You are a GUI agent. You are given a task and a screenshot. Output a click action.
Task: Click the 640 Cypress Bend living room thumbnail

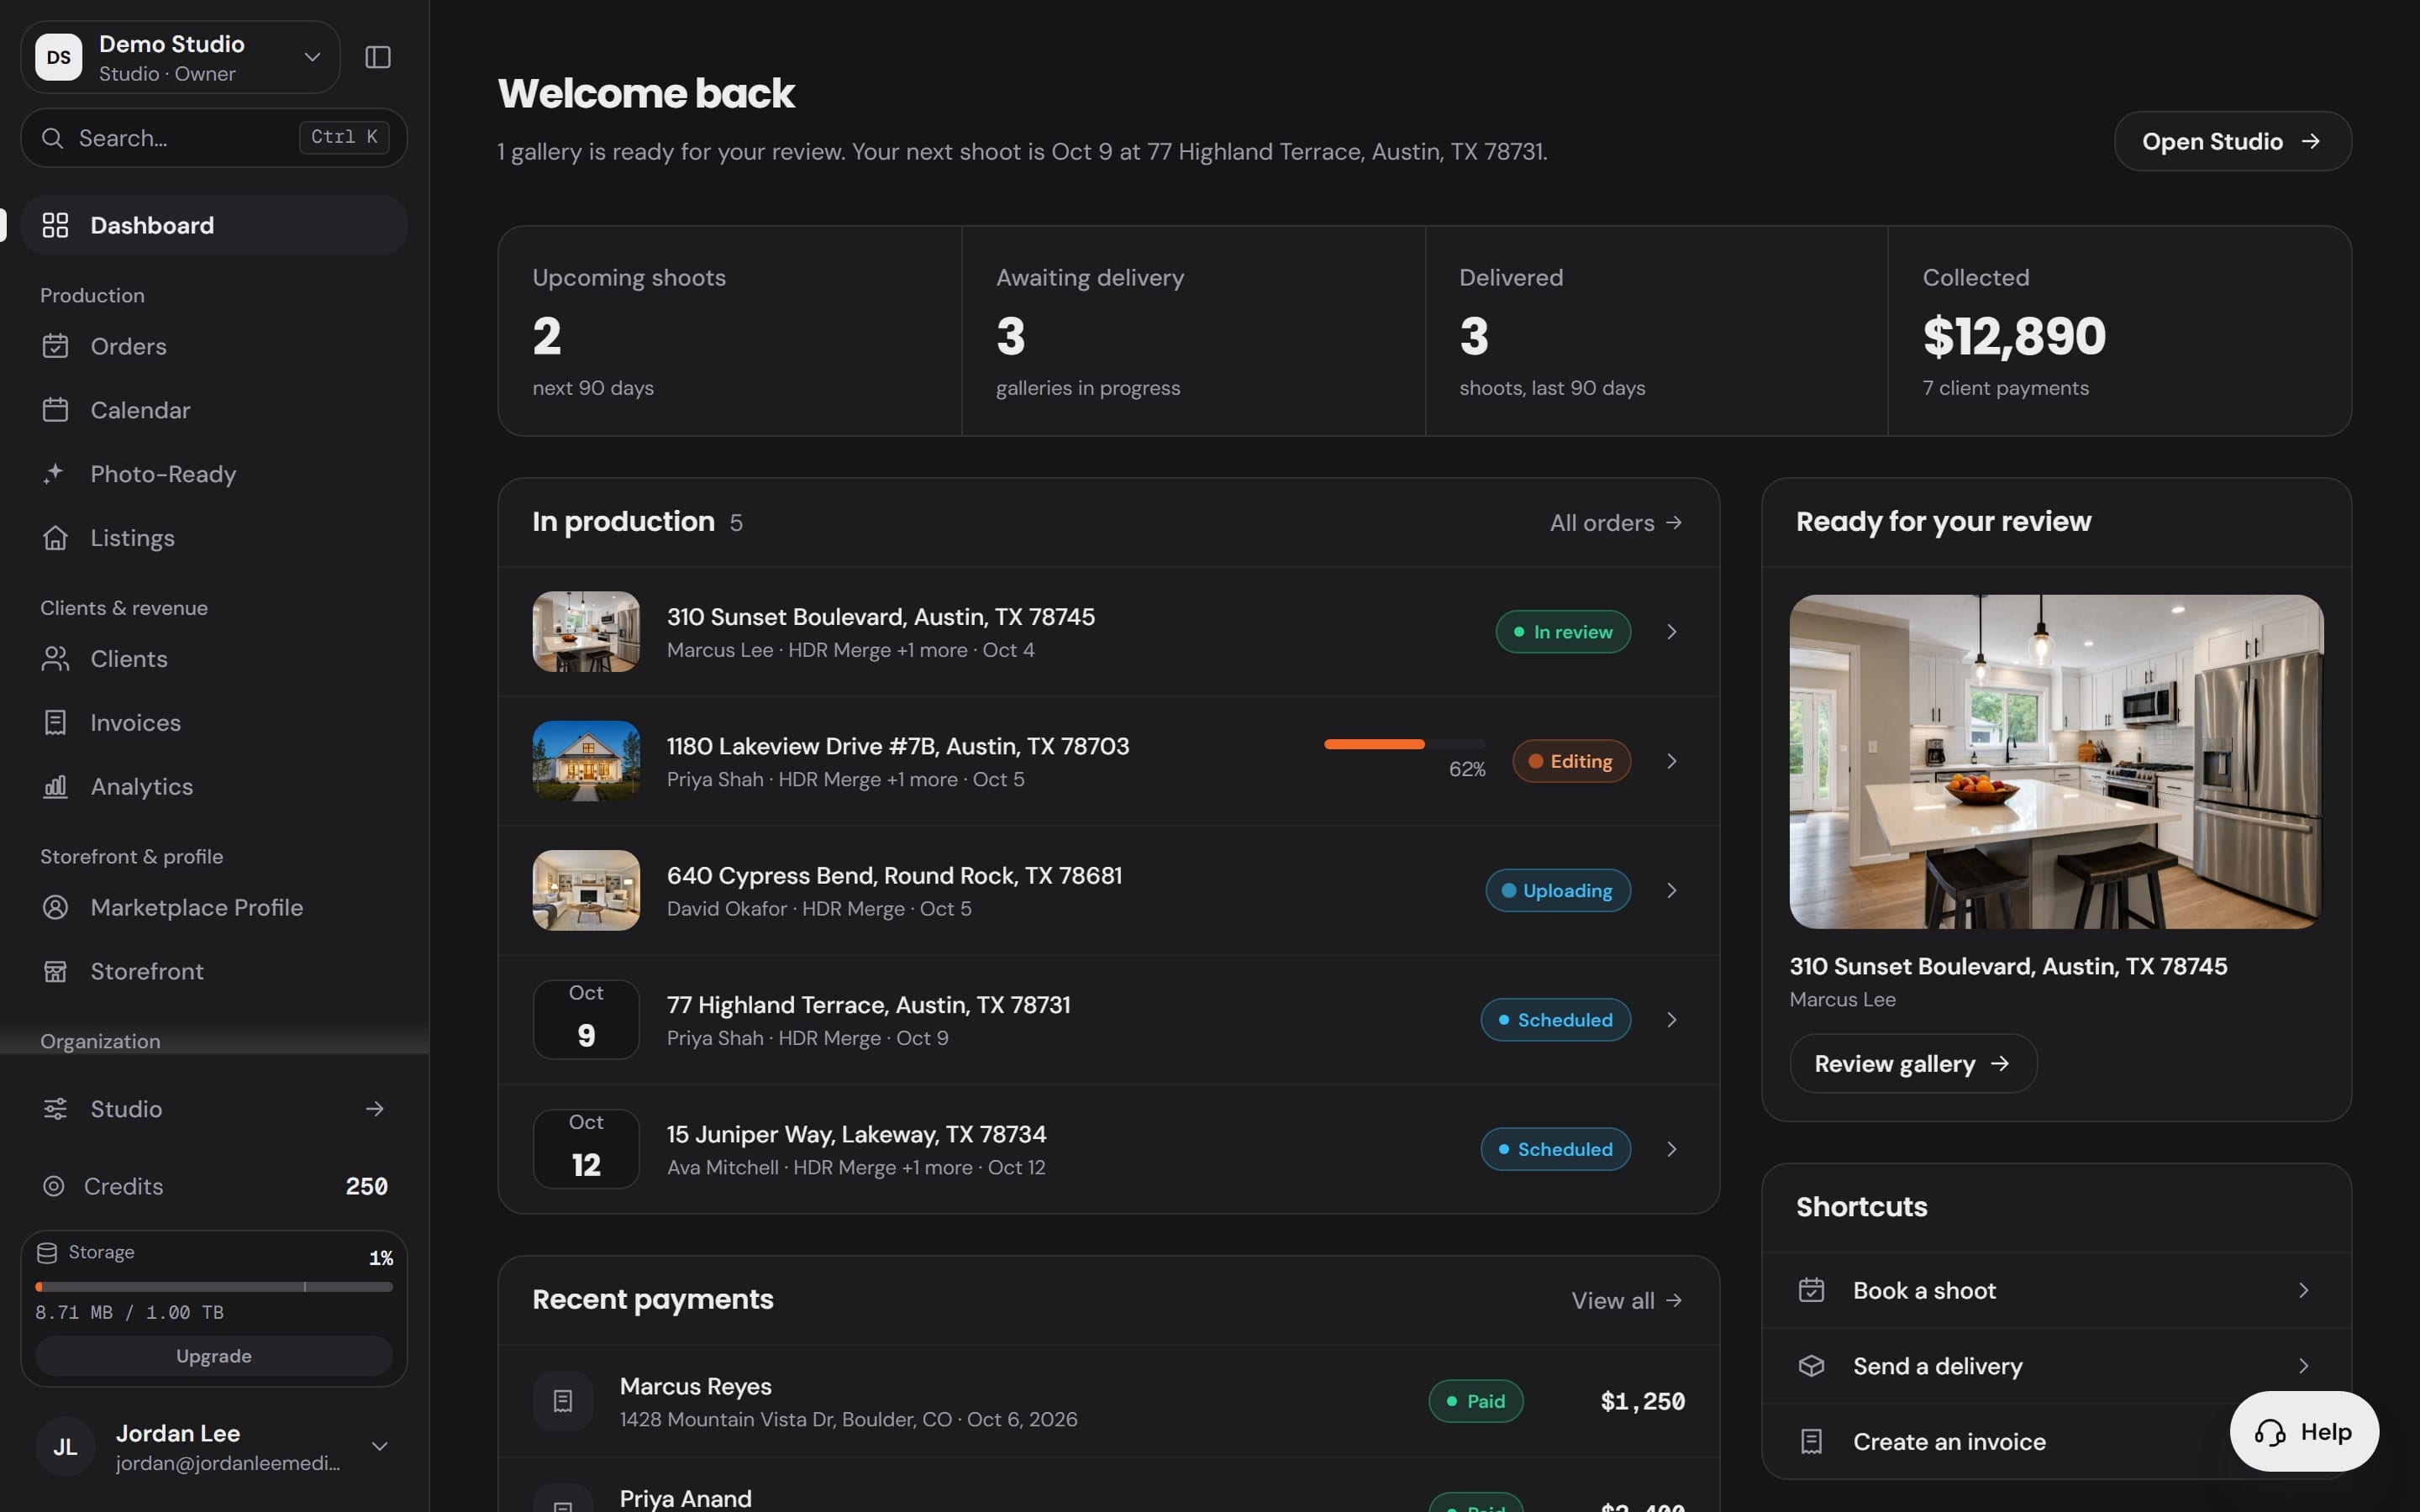pos(586,890)
